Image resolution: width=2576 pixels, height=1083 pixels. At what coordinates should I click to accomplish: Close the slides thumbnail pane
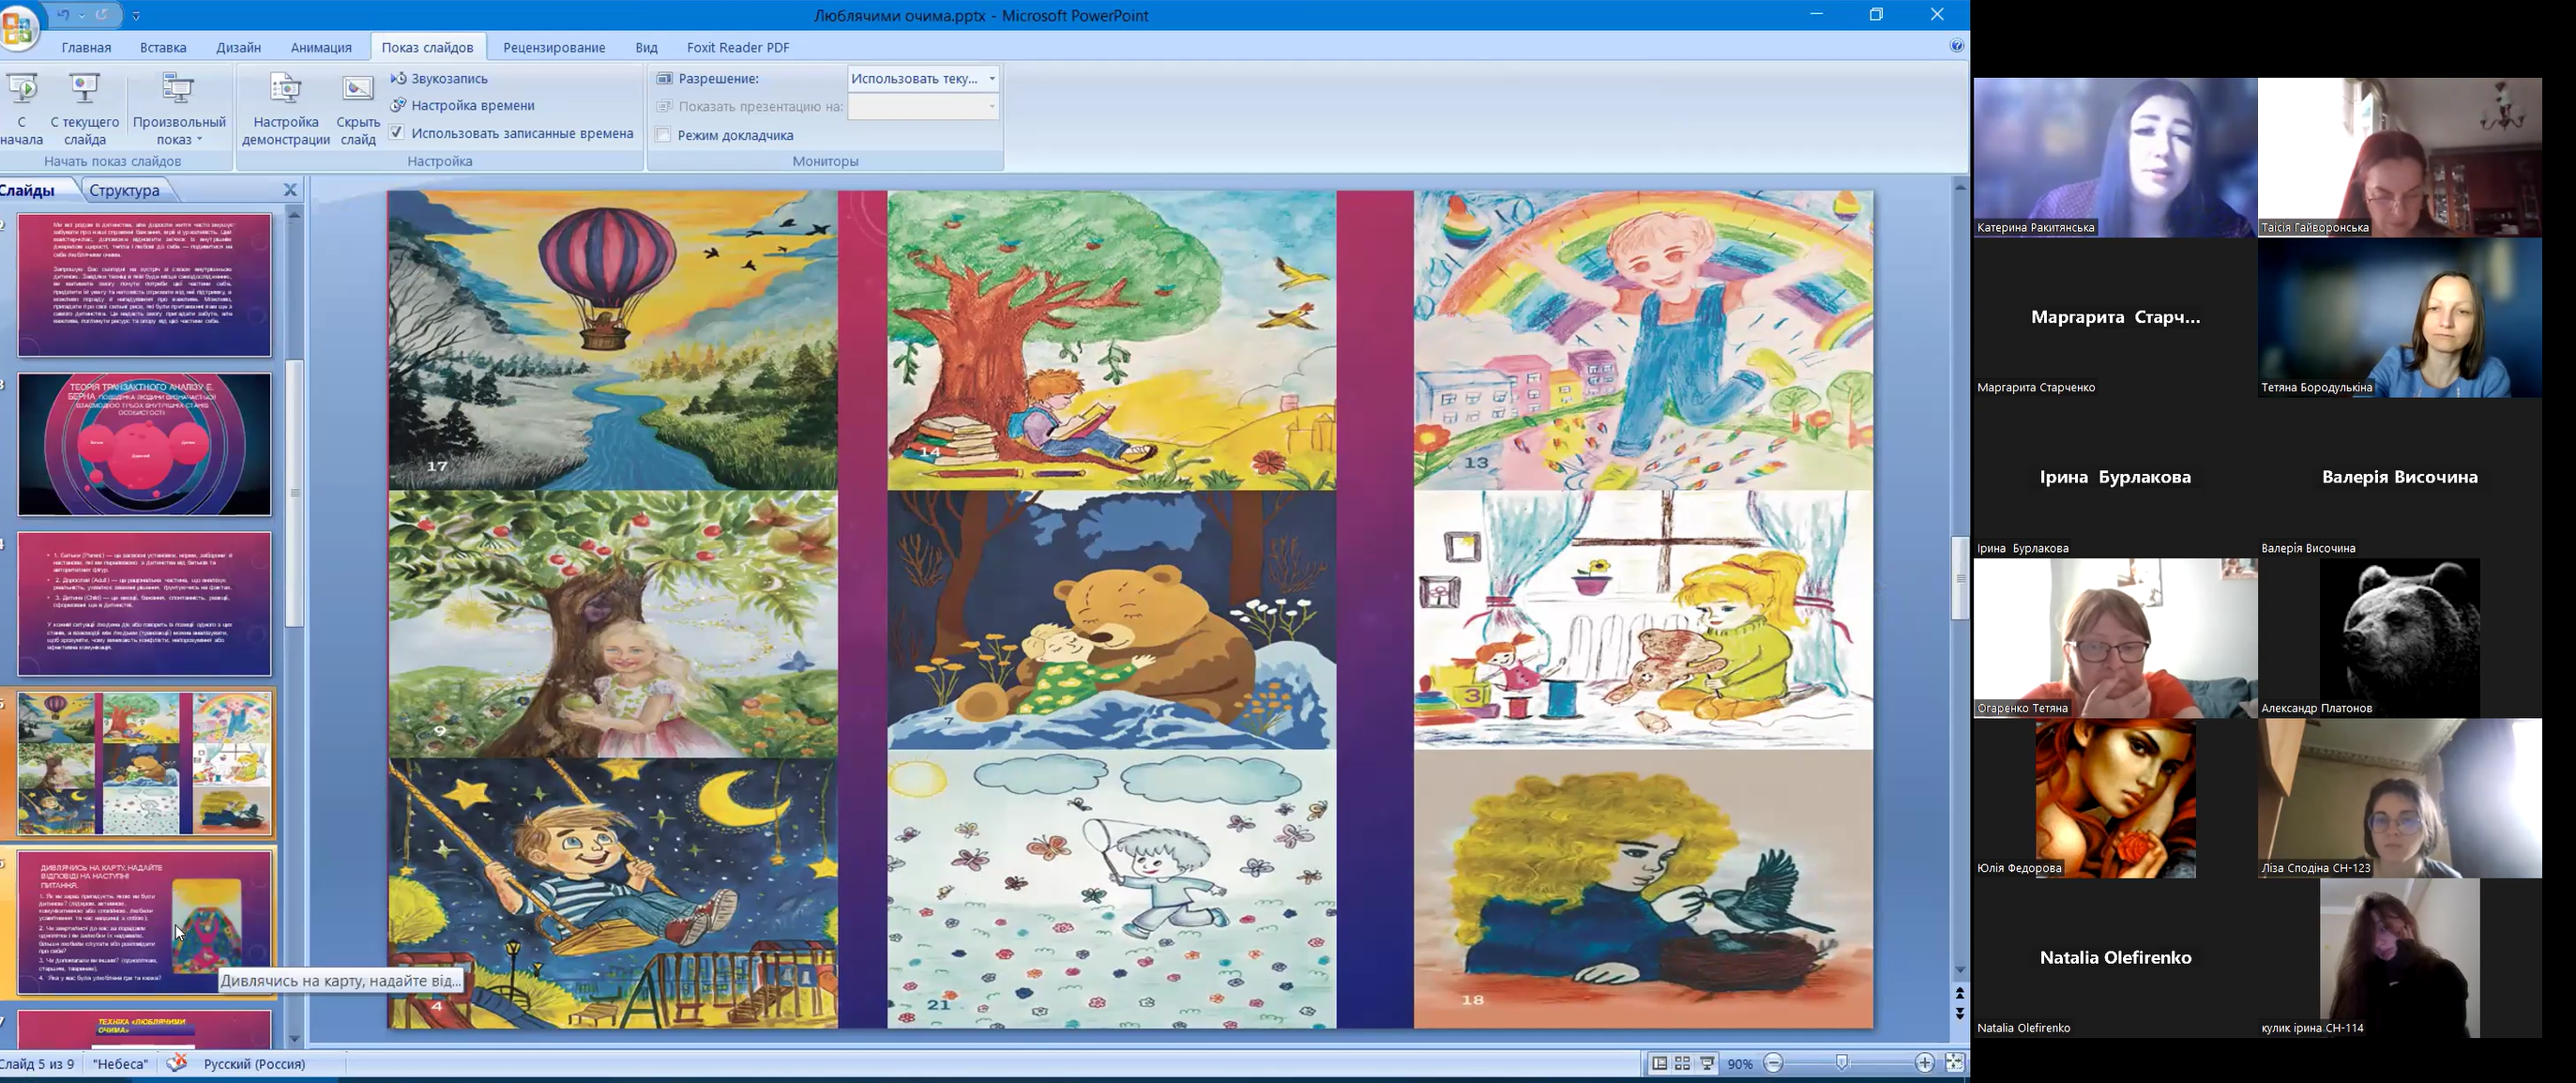tap(290, 190)
